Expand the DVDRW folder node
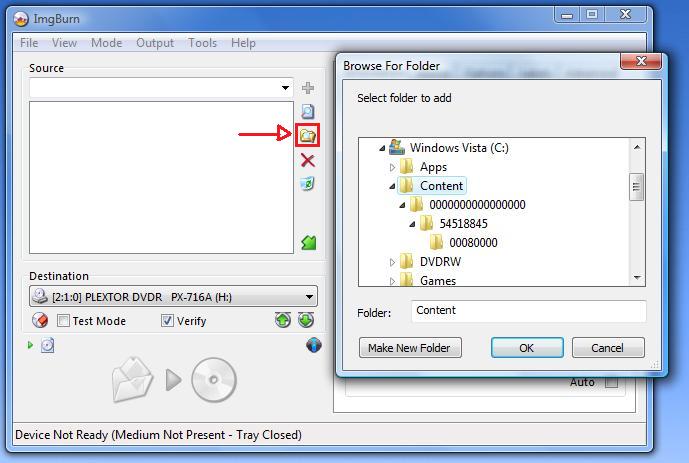This screenshot has height=463, width=689. (x=392, y=262)
